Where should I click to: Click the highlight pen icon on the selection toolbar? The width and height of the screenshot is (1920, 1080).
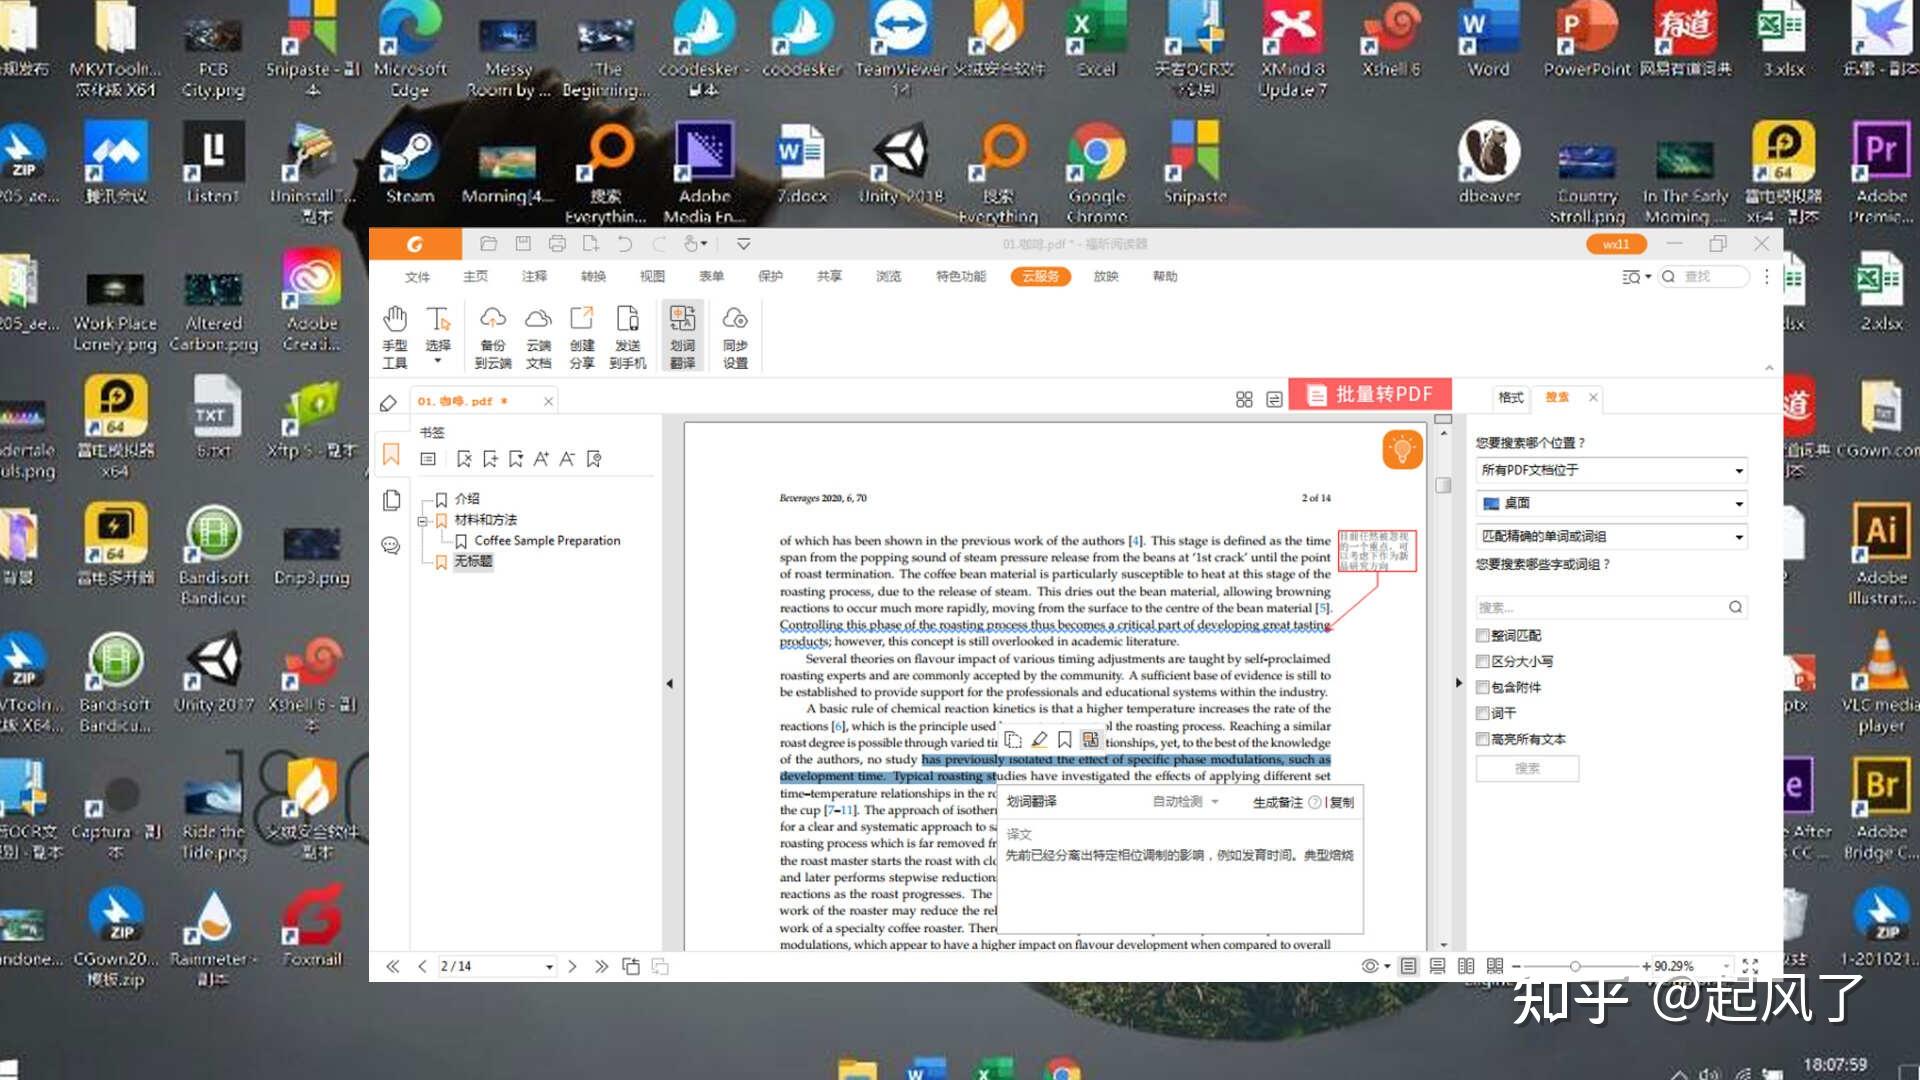(1039, 740)
